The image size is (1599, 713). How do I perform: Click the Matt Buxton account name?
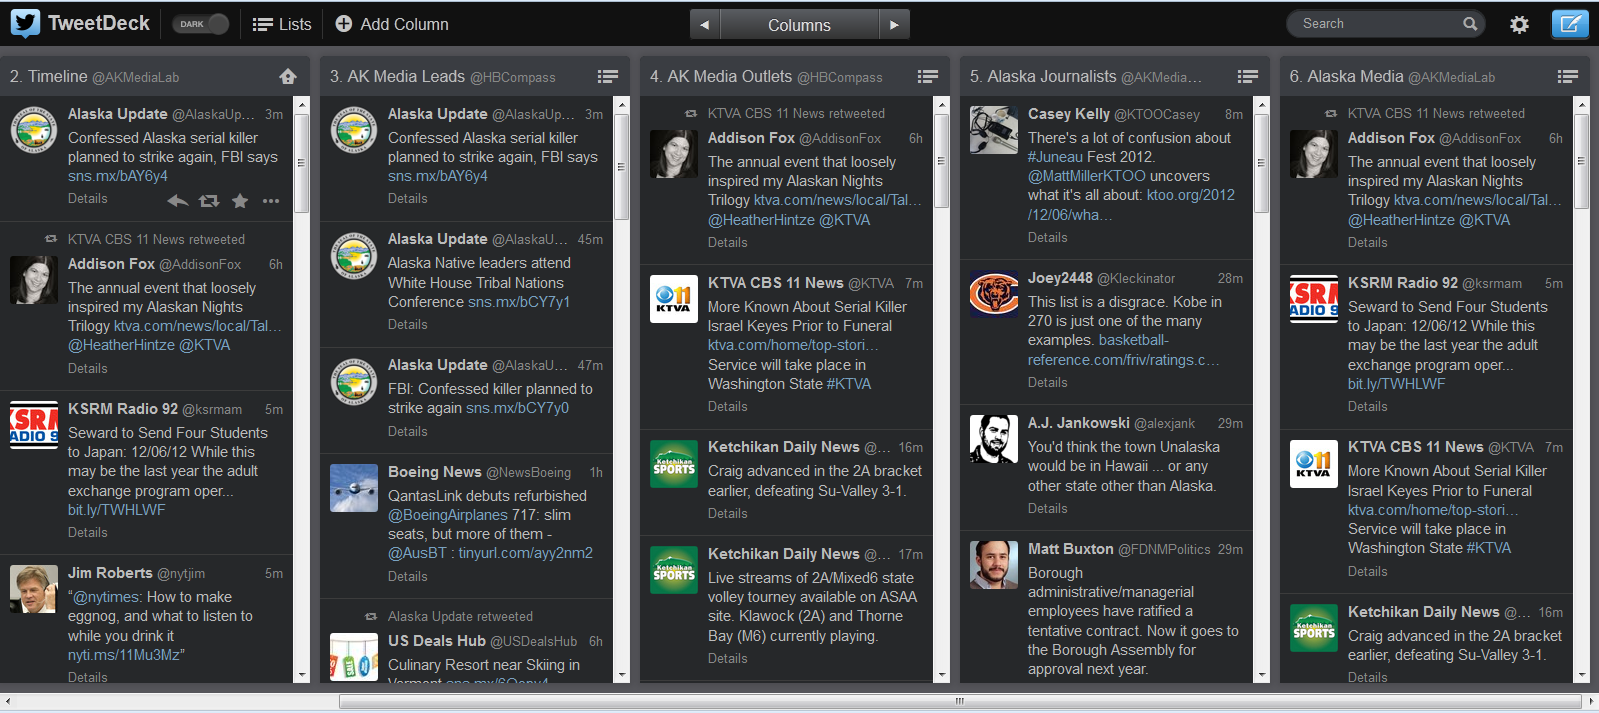(1071, 549)
